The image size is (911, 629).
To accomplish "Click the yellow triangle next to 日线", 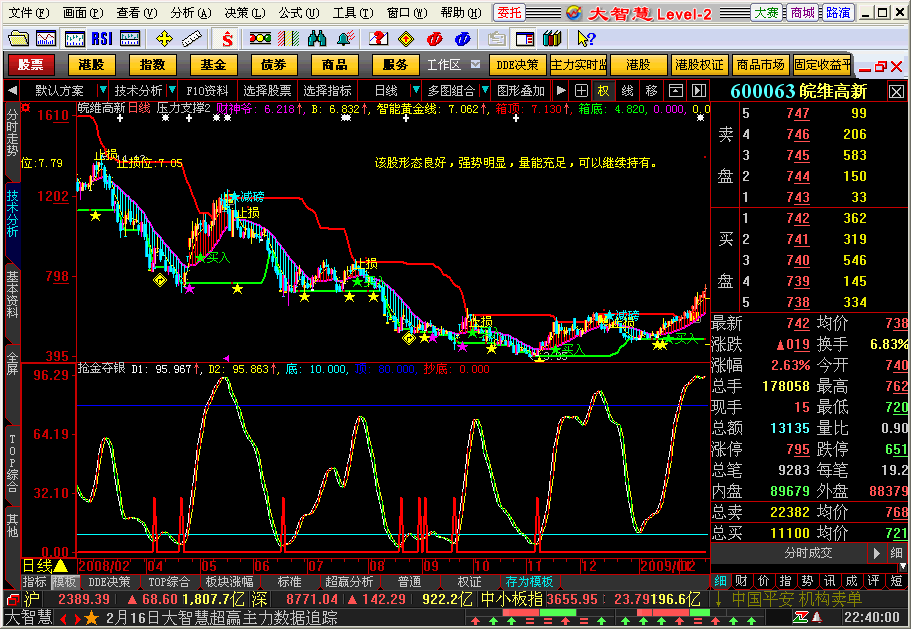I will pos(62,566).
